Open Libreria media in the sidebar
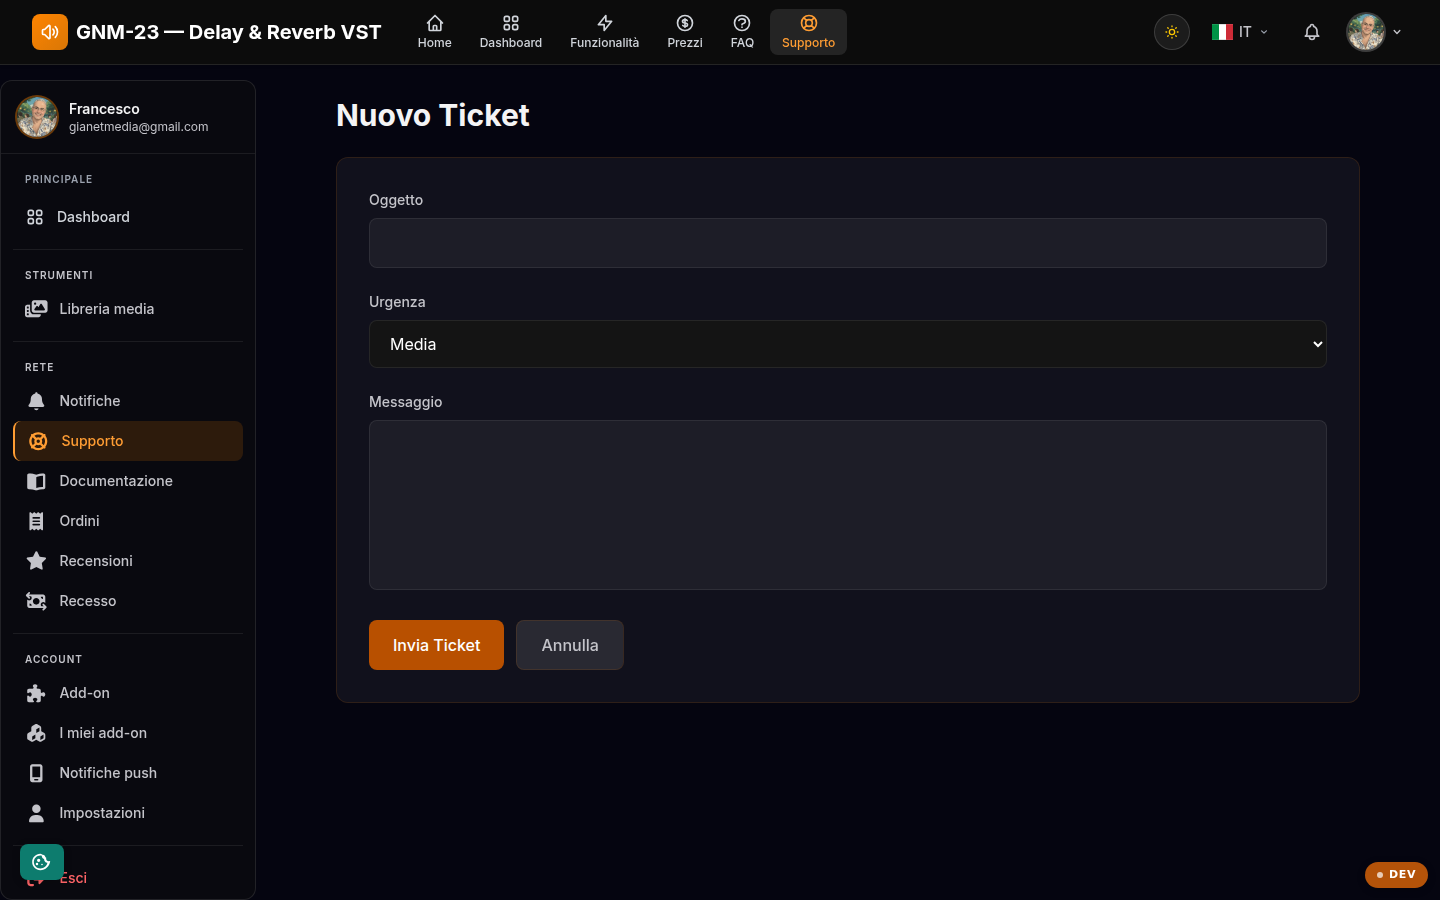Screen dimensions: 1440x900 [128, 309]
